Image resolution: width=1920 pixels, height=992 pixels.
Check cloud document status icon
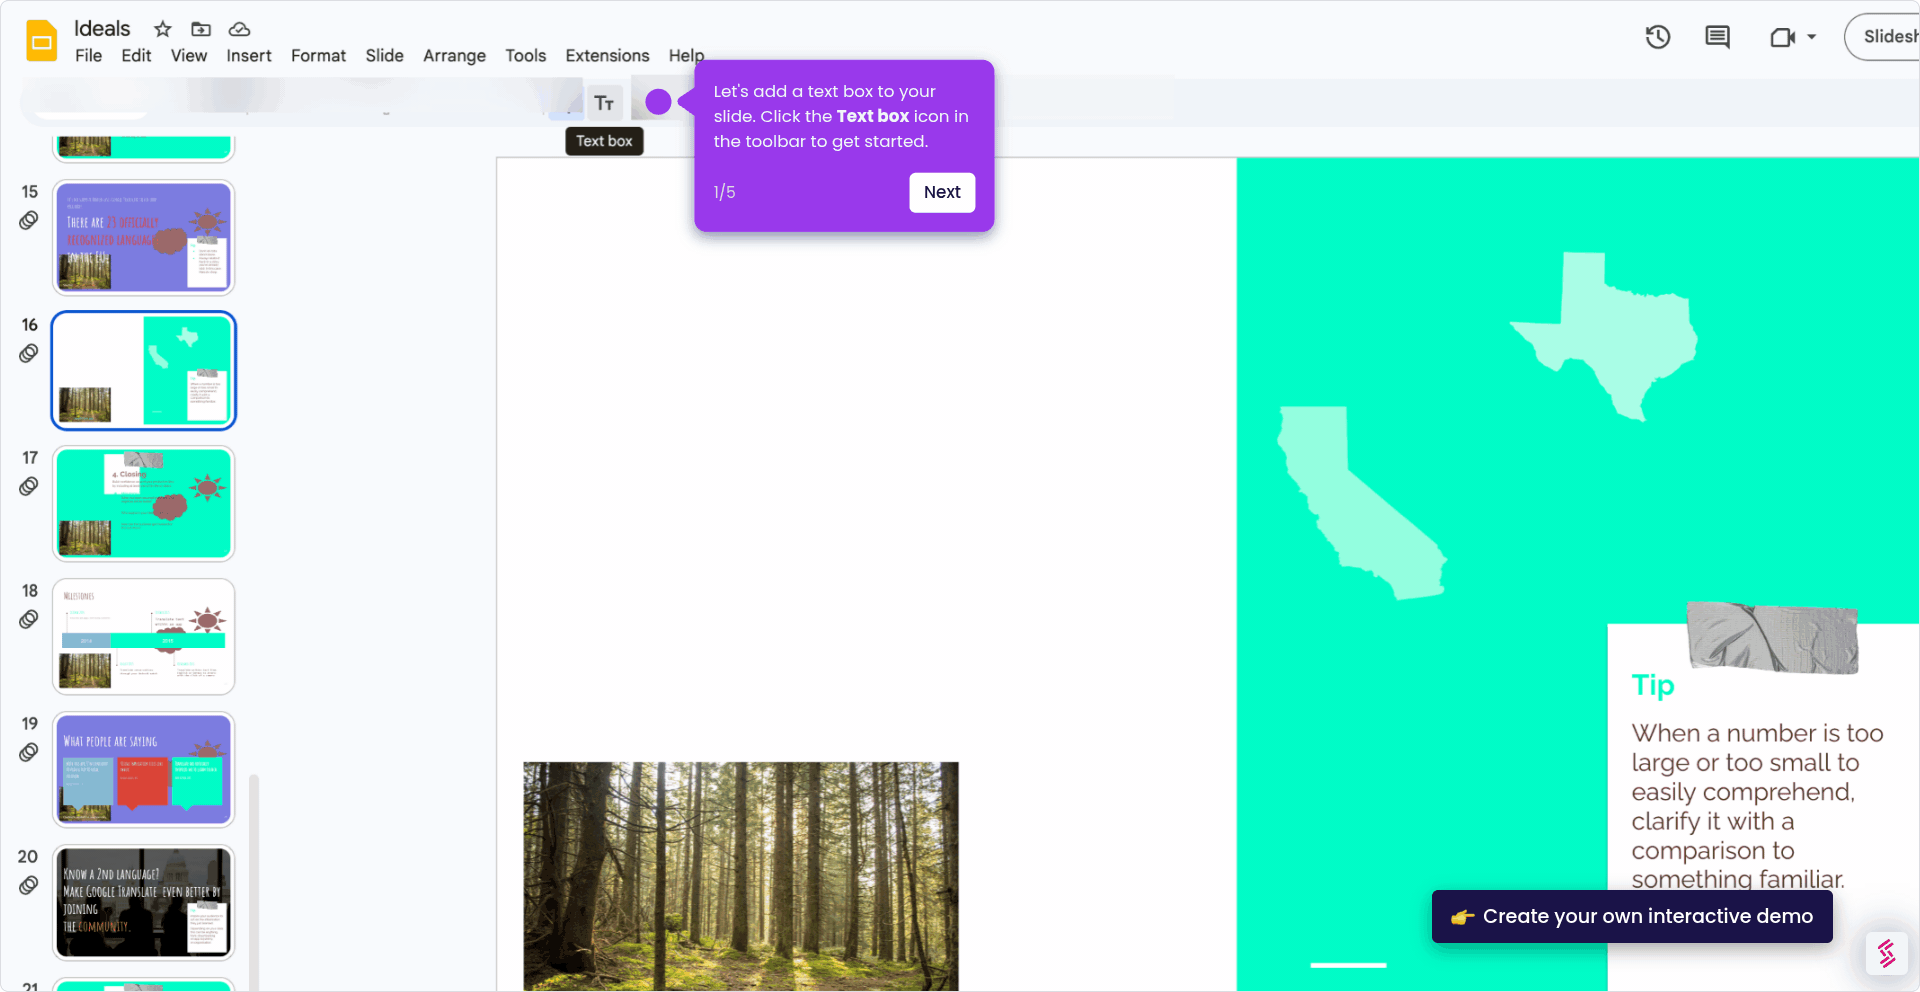(239, 29)
